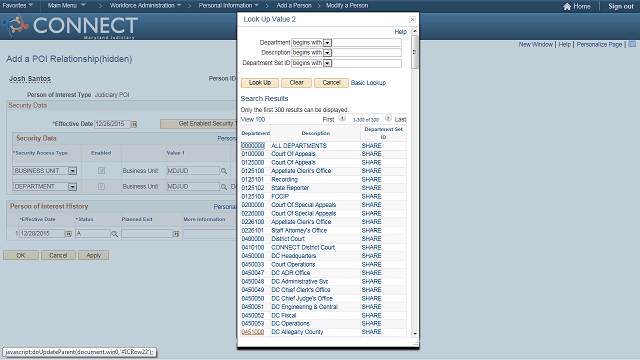Screen dimensions: 640x360
Task: Click the Look Up button
Action: coord(260,83)
